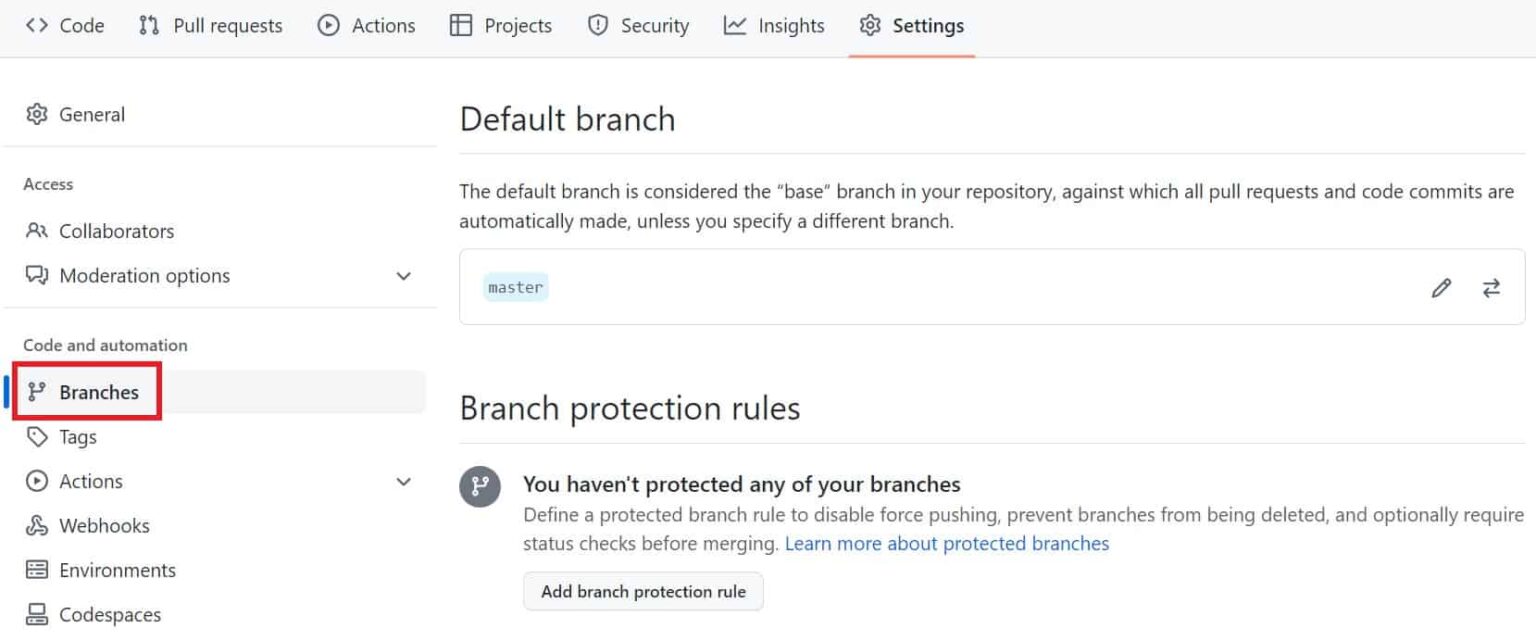The width and height of the screenshot is (1536, 641).
Task: Open Learn more about protected branches
Action: coord(946,543)
